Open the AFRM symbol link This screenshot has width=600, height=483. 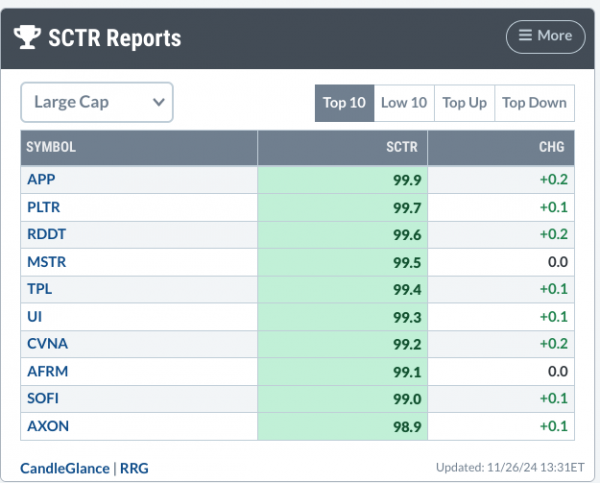(47, 371)
